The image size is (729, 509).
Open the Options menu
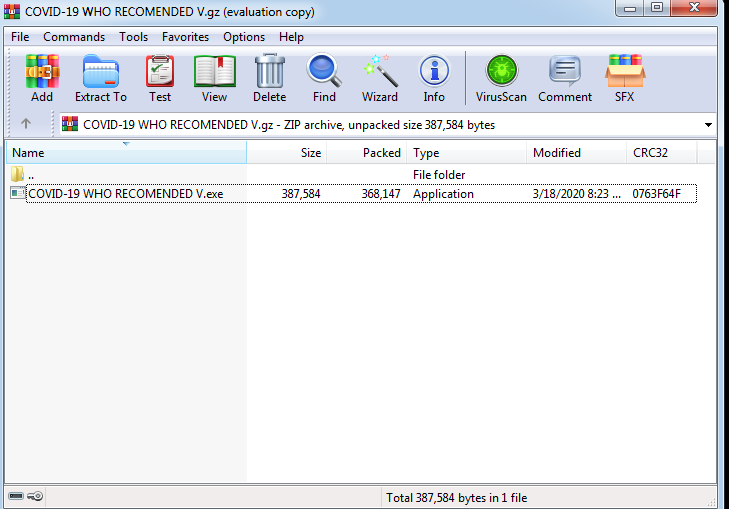[244, 37]
